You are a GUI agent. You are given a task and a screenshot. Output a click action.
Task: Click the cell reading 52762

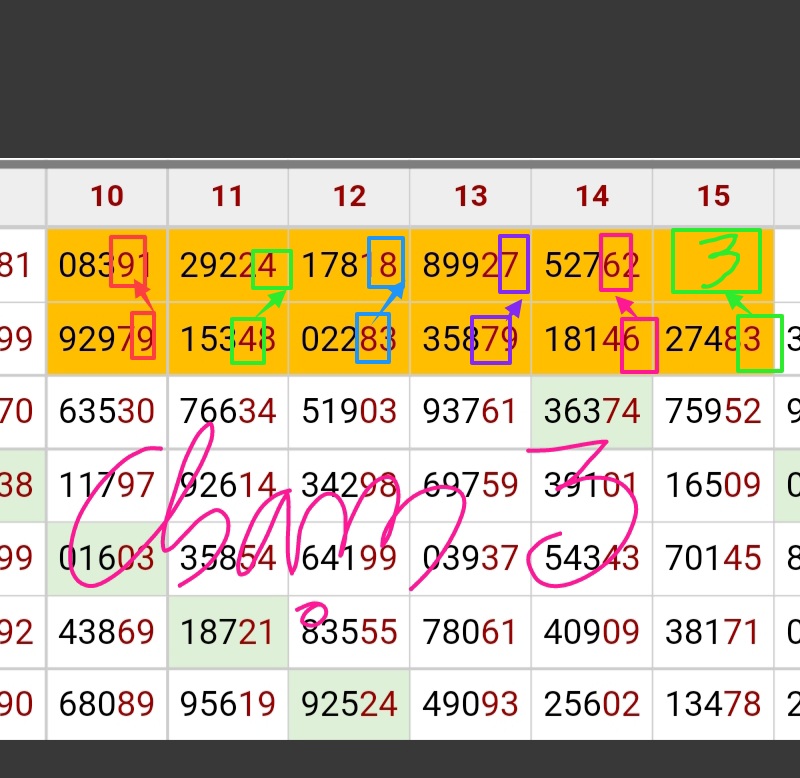pyautogui.click(x=592, y=266)
